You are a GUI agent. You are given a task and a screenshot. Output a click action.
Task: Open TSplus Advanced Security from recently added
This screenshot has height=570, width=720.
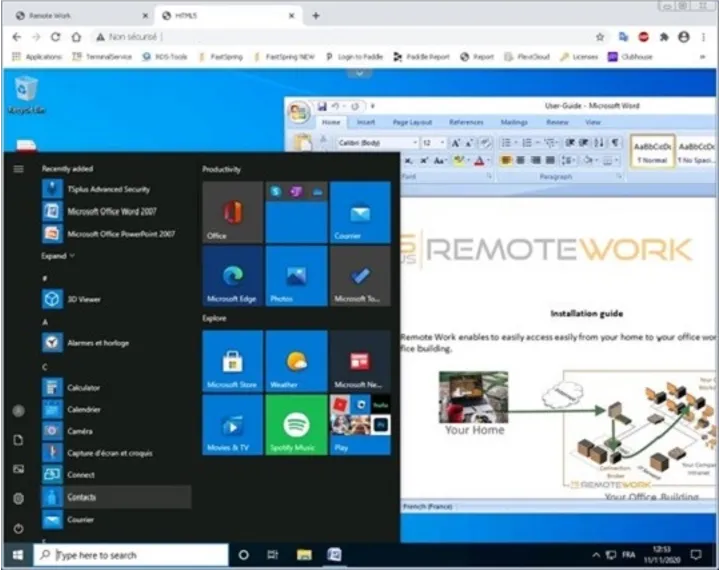coord(116,189)
